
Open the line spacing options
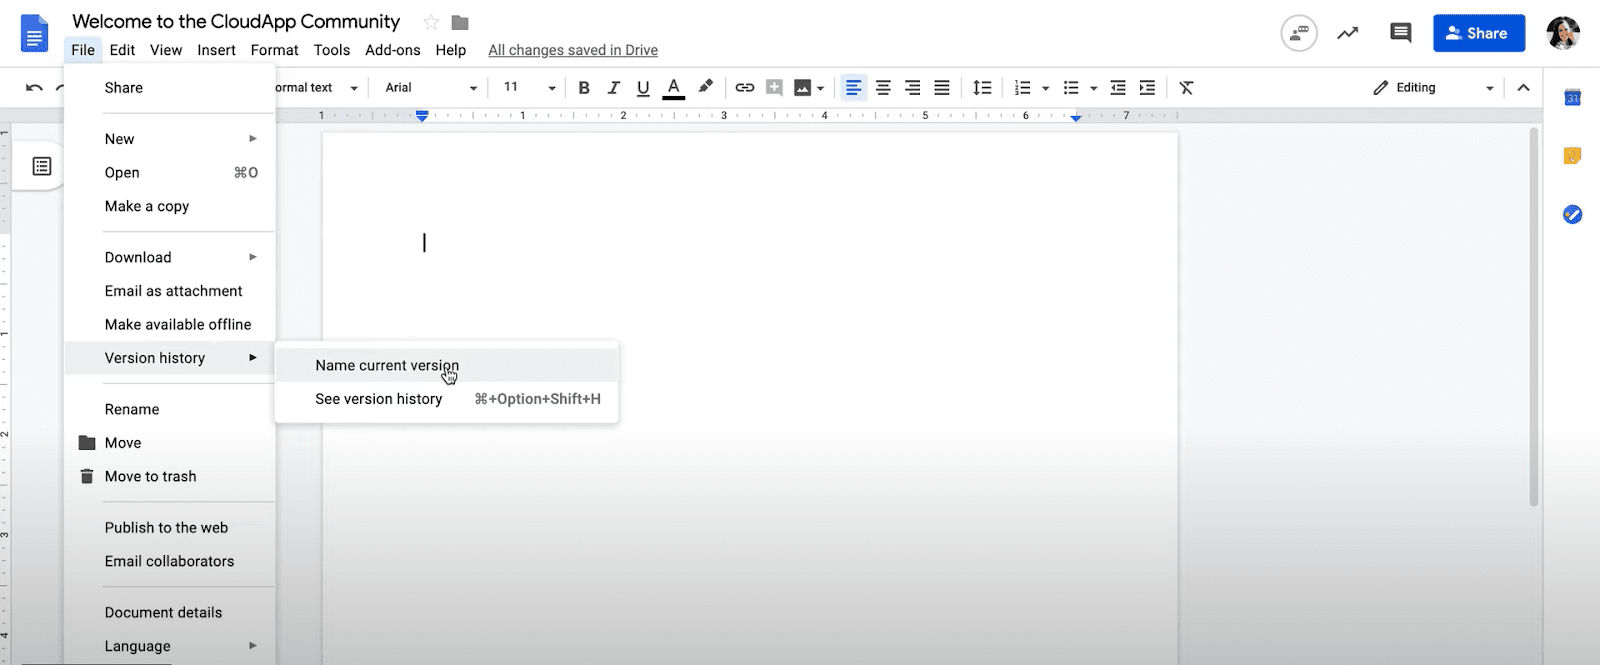[983, 88]
